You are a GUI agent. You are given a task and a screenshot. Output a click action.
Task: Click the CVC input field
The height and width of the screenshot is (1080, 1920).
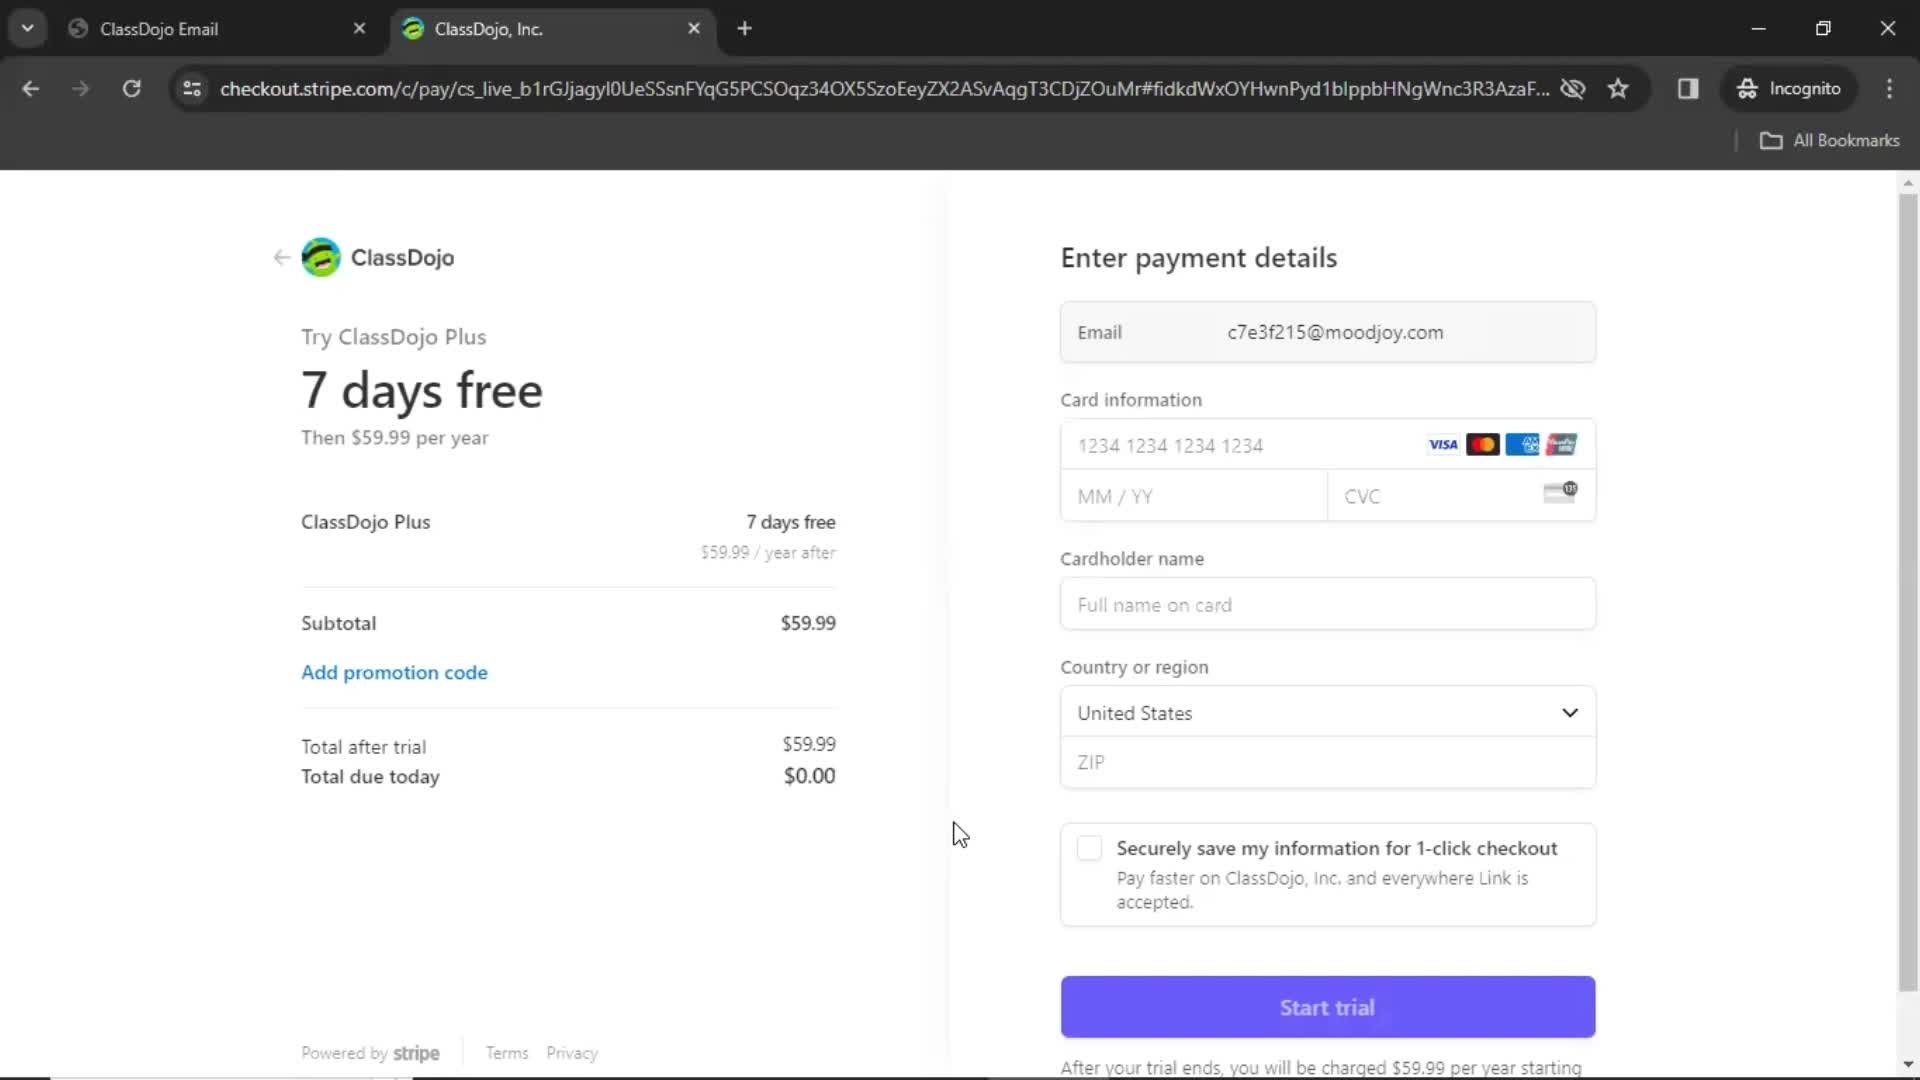[x=1461, y=496]
